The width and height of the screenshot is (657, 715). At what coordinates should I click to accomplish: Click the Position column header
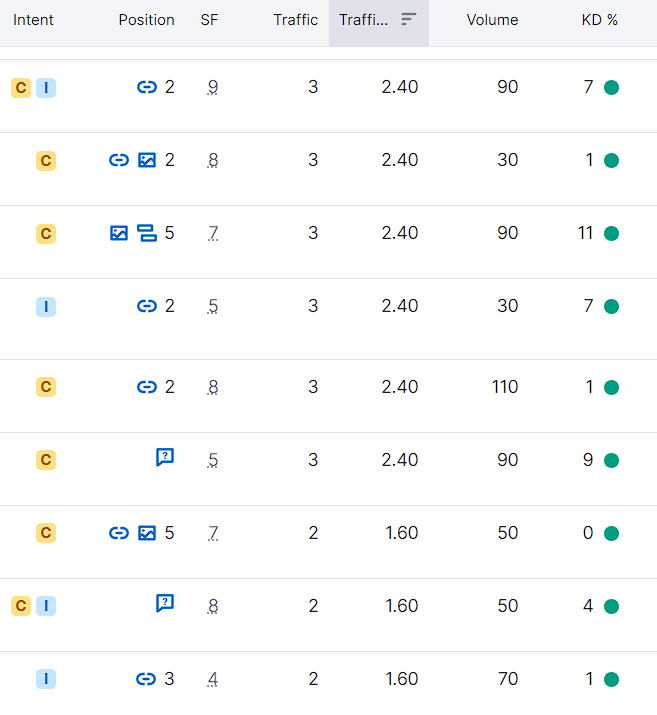coord(146,20)
